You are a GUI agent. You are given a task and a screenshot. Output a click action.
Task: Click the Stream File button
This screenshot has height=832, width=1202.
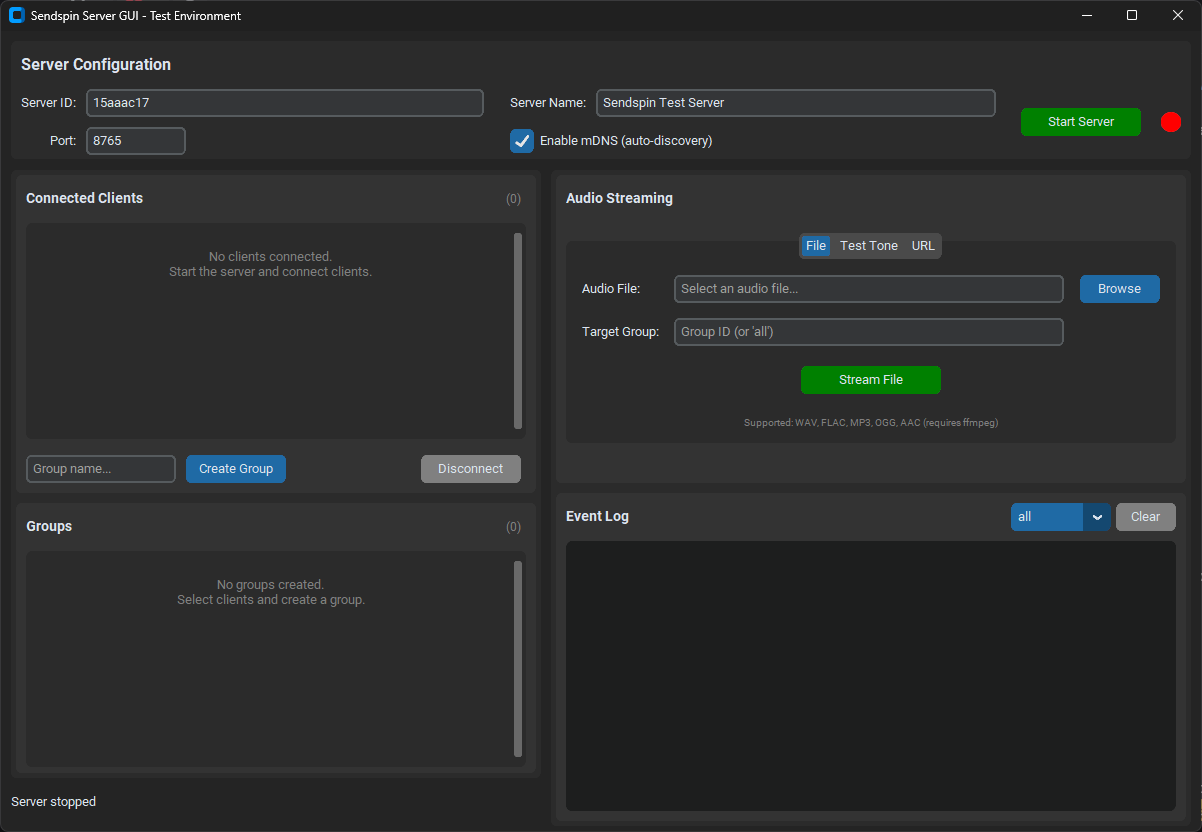click(x=871, y=380)
